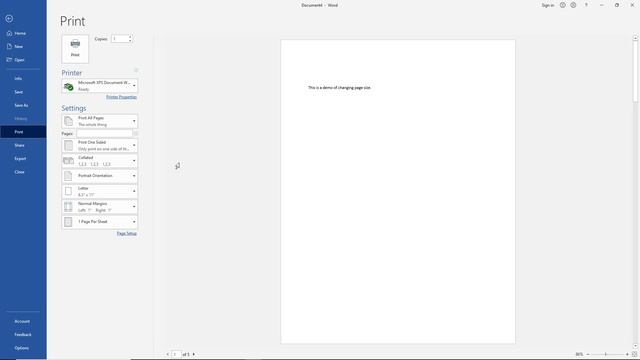Open the Portrait Orientation dropdown
The height and width of the screenshot is (360, 640).
[100, 176]
